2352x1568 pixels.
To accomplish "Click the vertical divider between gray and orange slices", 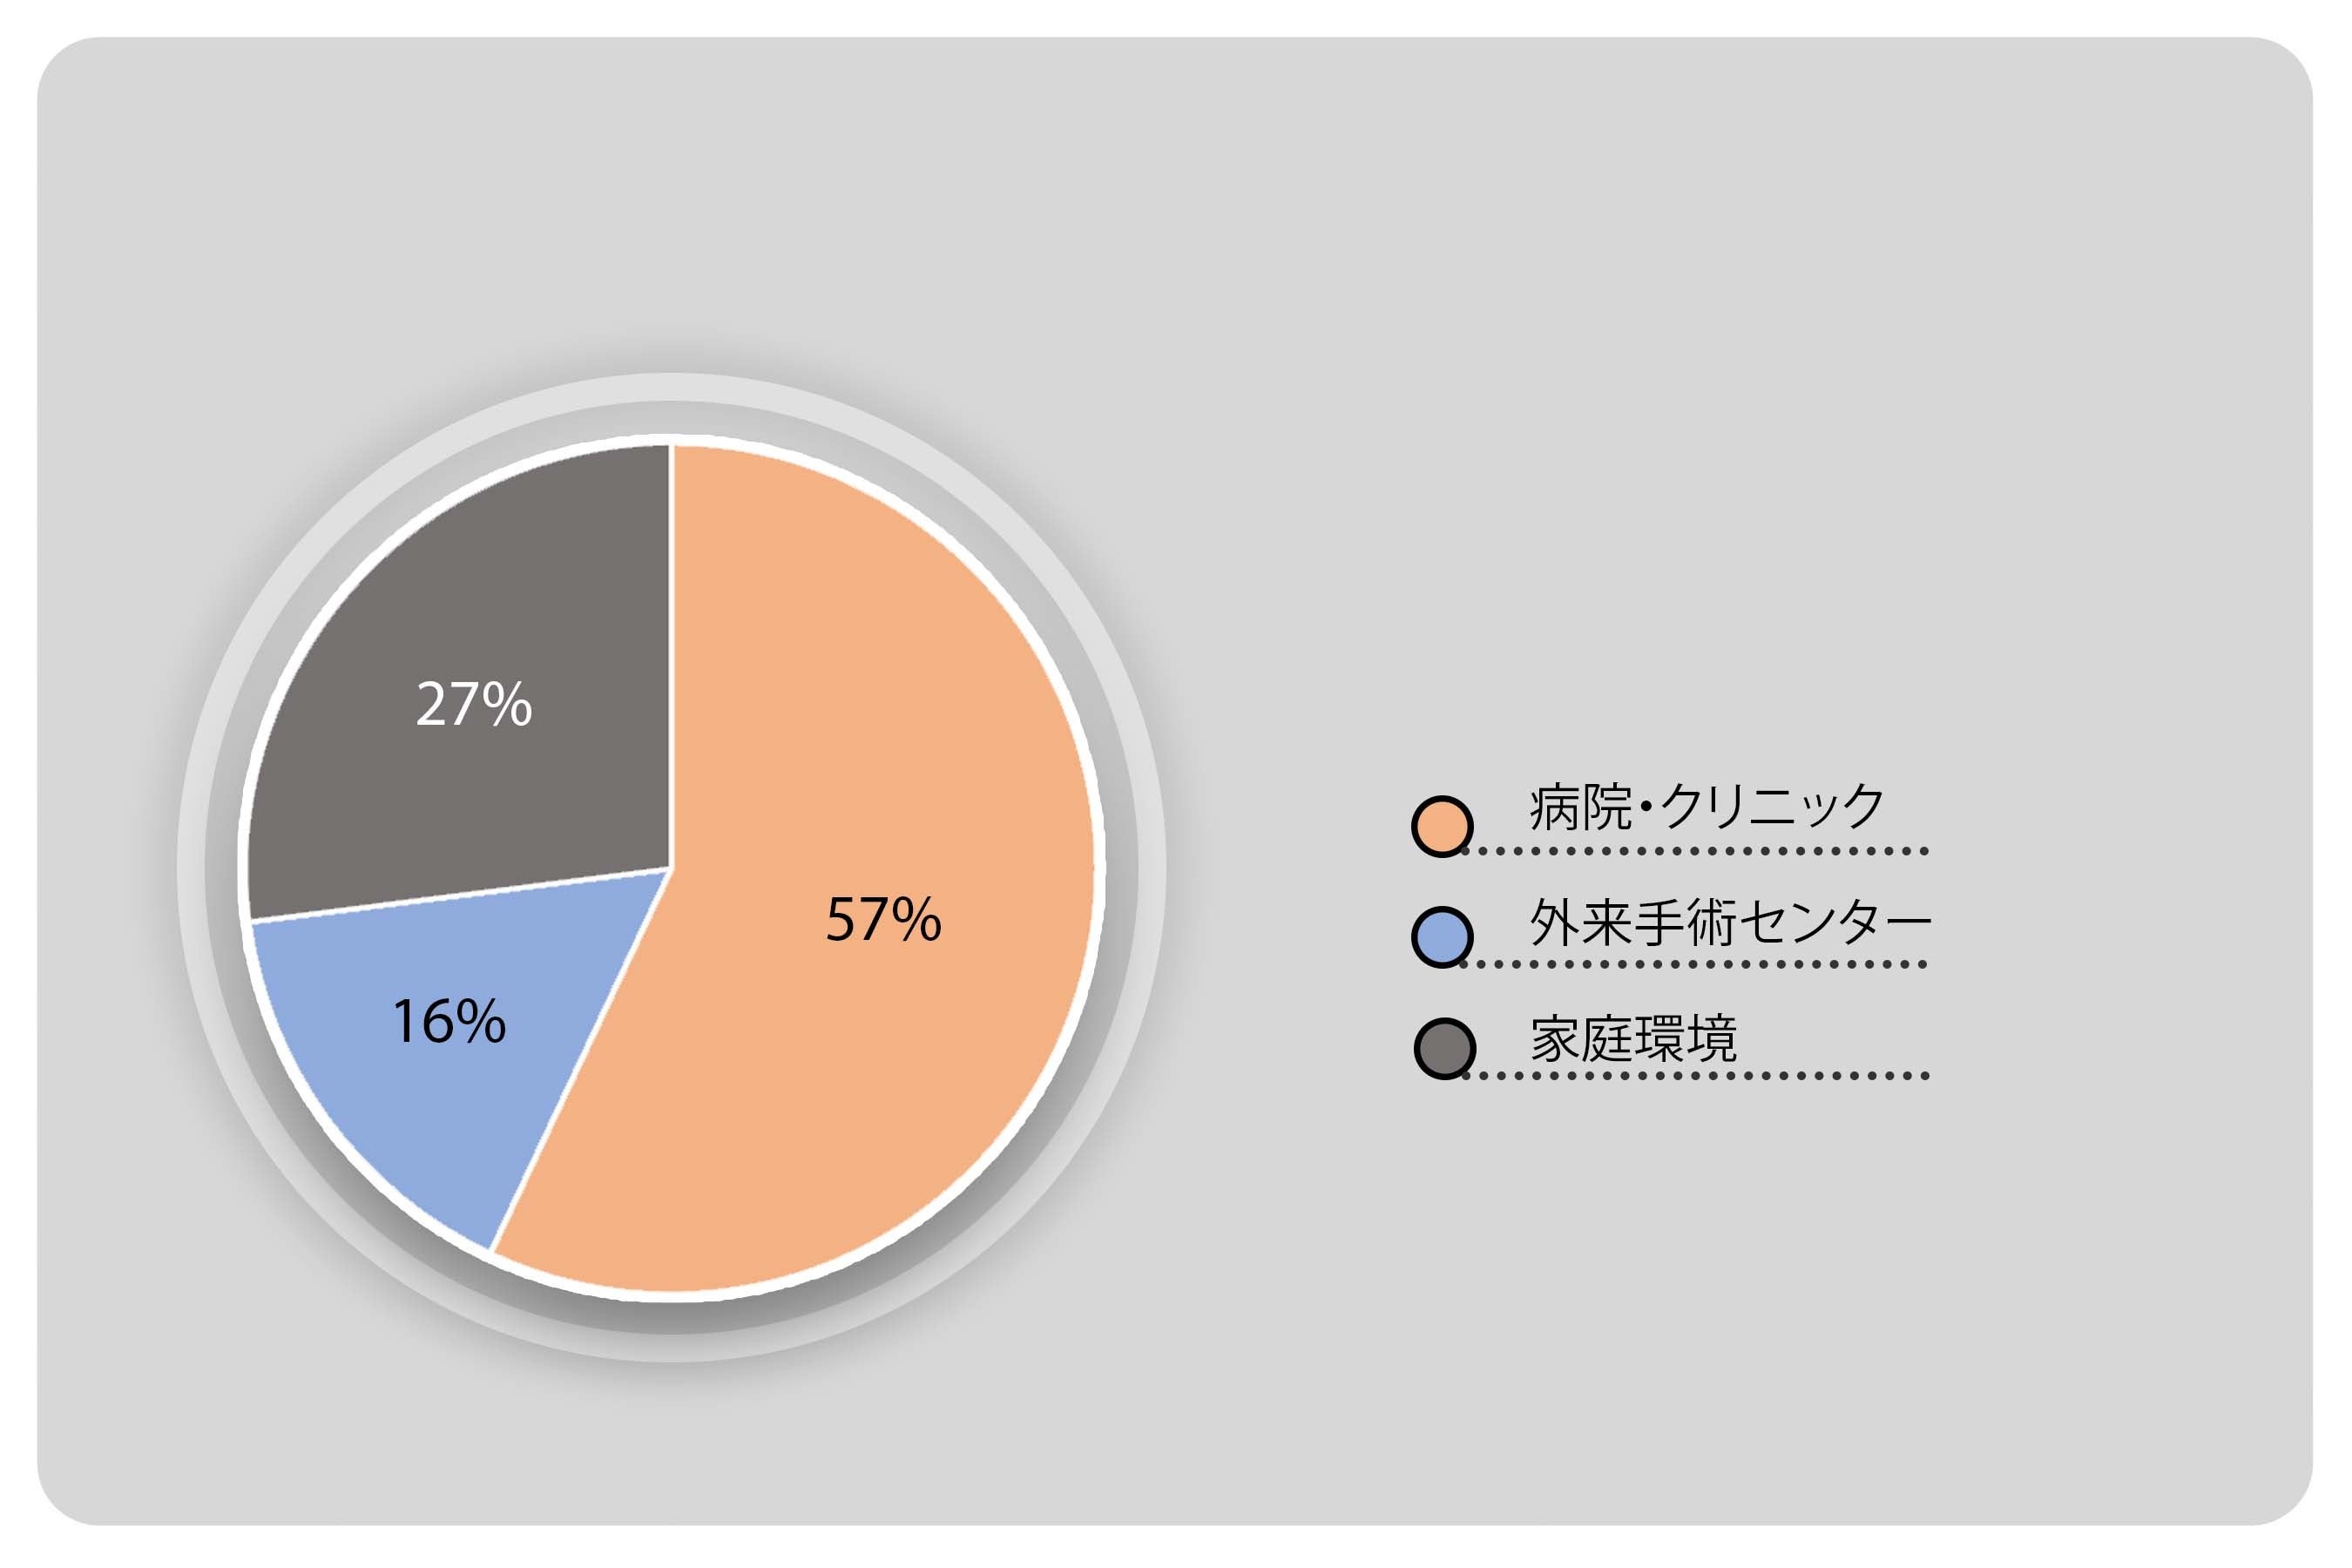I will pos(671,650).
